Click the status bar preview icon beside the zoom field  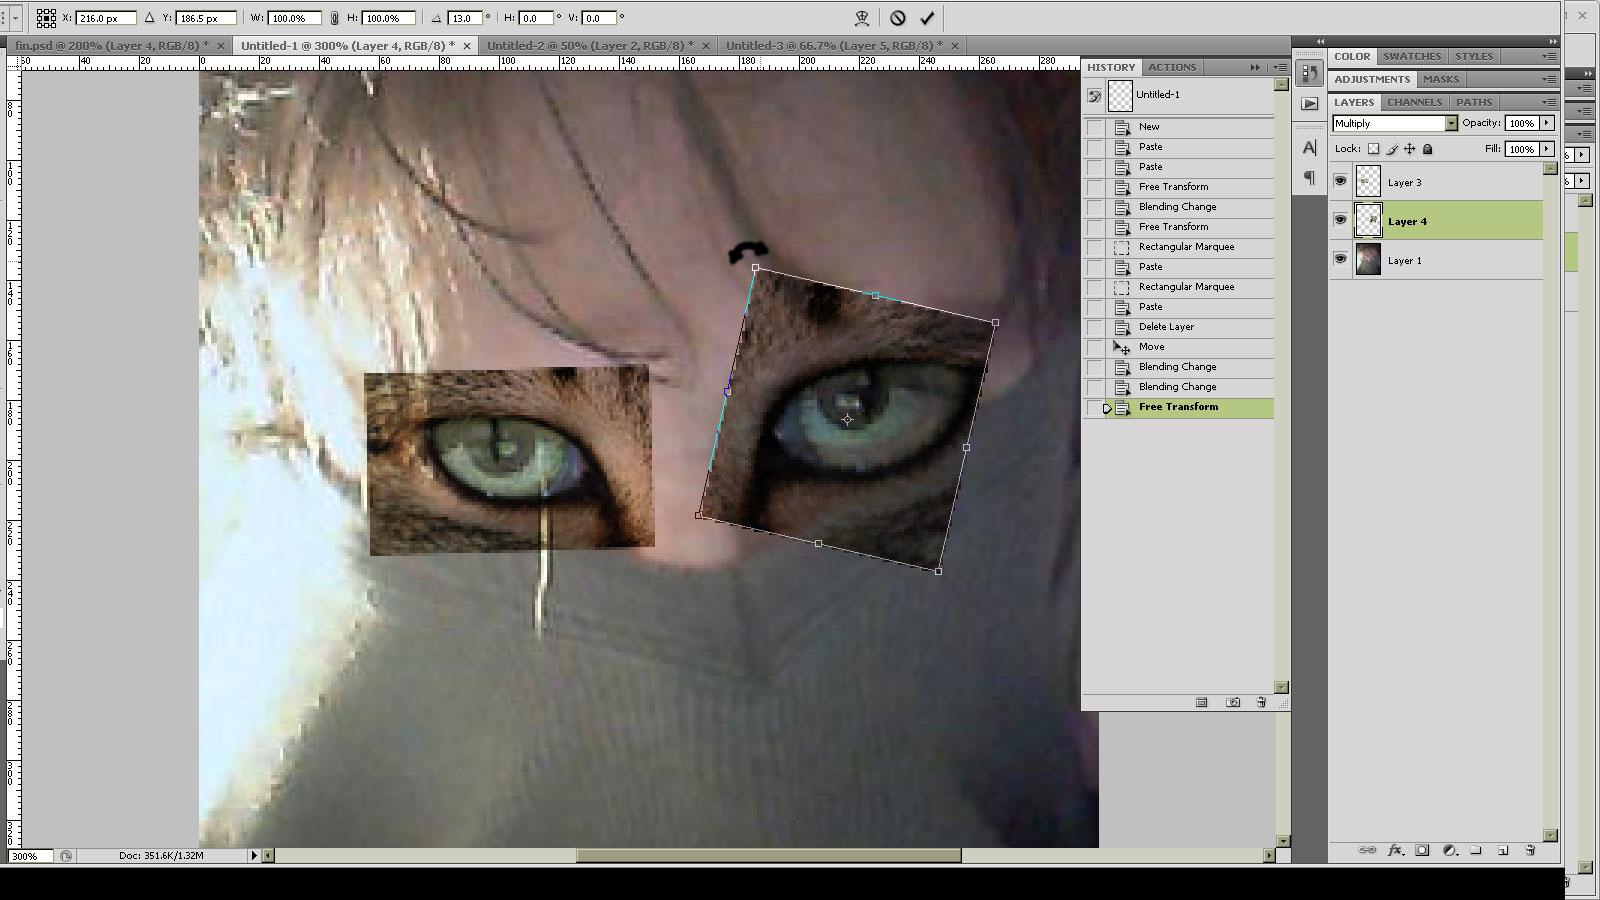tap(66, 856)
